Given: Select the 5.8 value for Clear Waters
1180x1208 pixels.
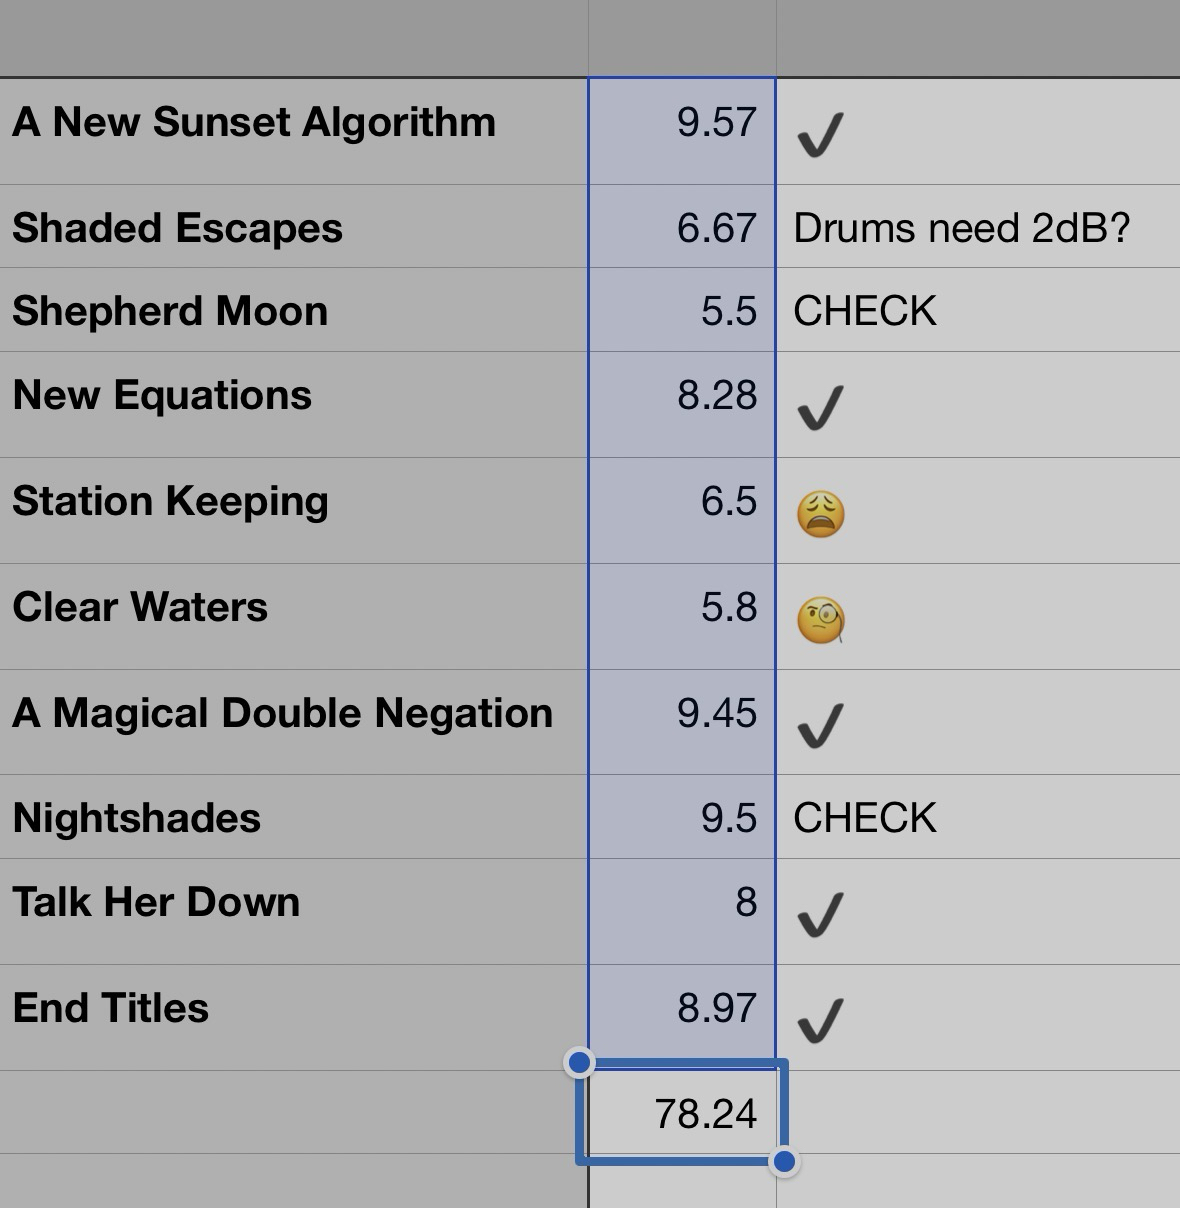Looking at the screenshot, I should pyautogui.click(x=682, y=608).
